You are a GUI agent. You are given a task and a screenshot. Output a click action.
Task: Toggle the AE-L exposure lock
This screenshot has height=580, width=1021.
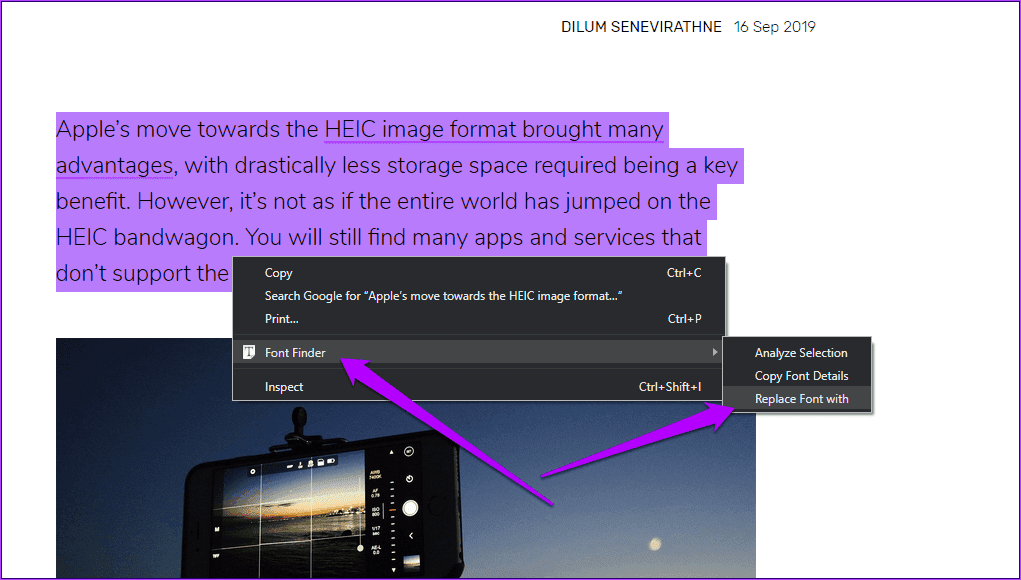pyautogui.click(x=376, y=548)
